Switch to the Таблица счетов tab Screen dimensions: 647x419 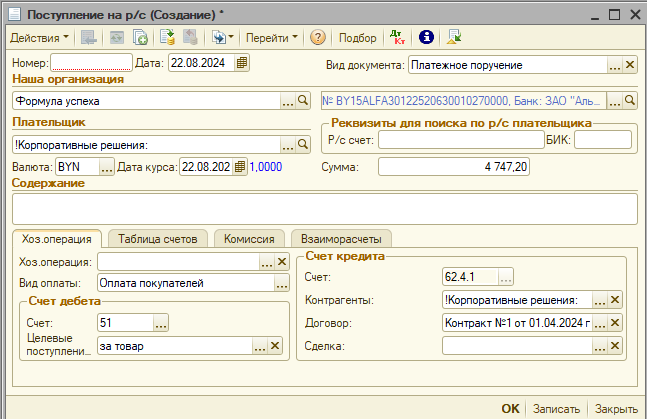point(159,238)
